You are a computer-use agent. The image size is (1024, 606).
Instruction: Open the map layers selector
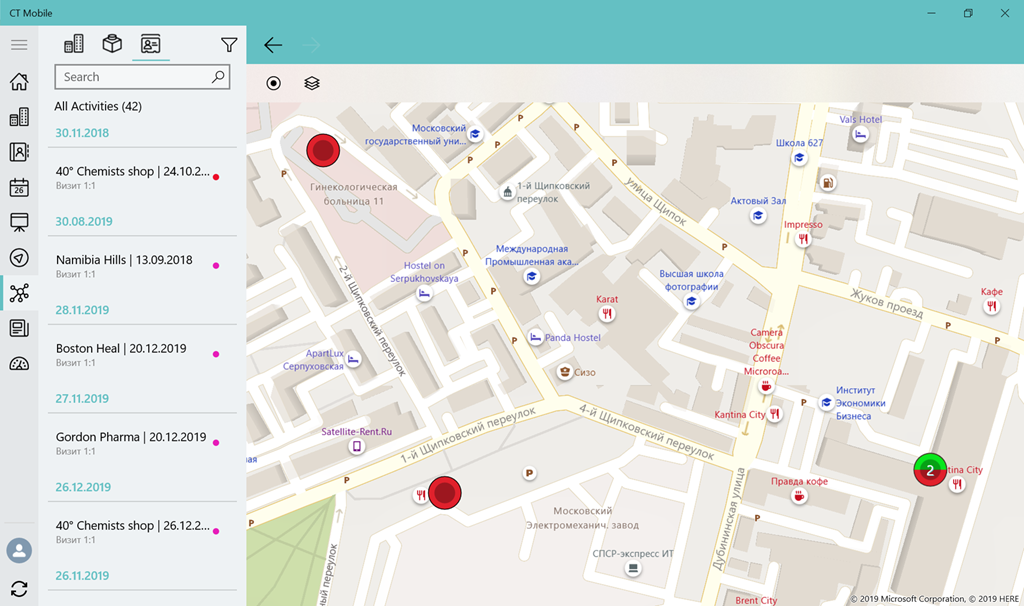click(x=312, y=83)
